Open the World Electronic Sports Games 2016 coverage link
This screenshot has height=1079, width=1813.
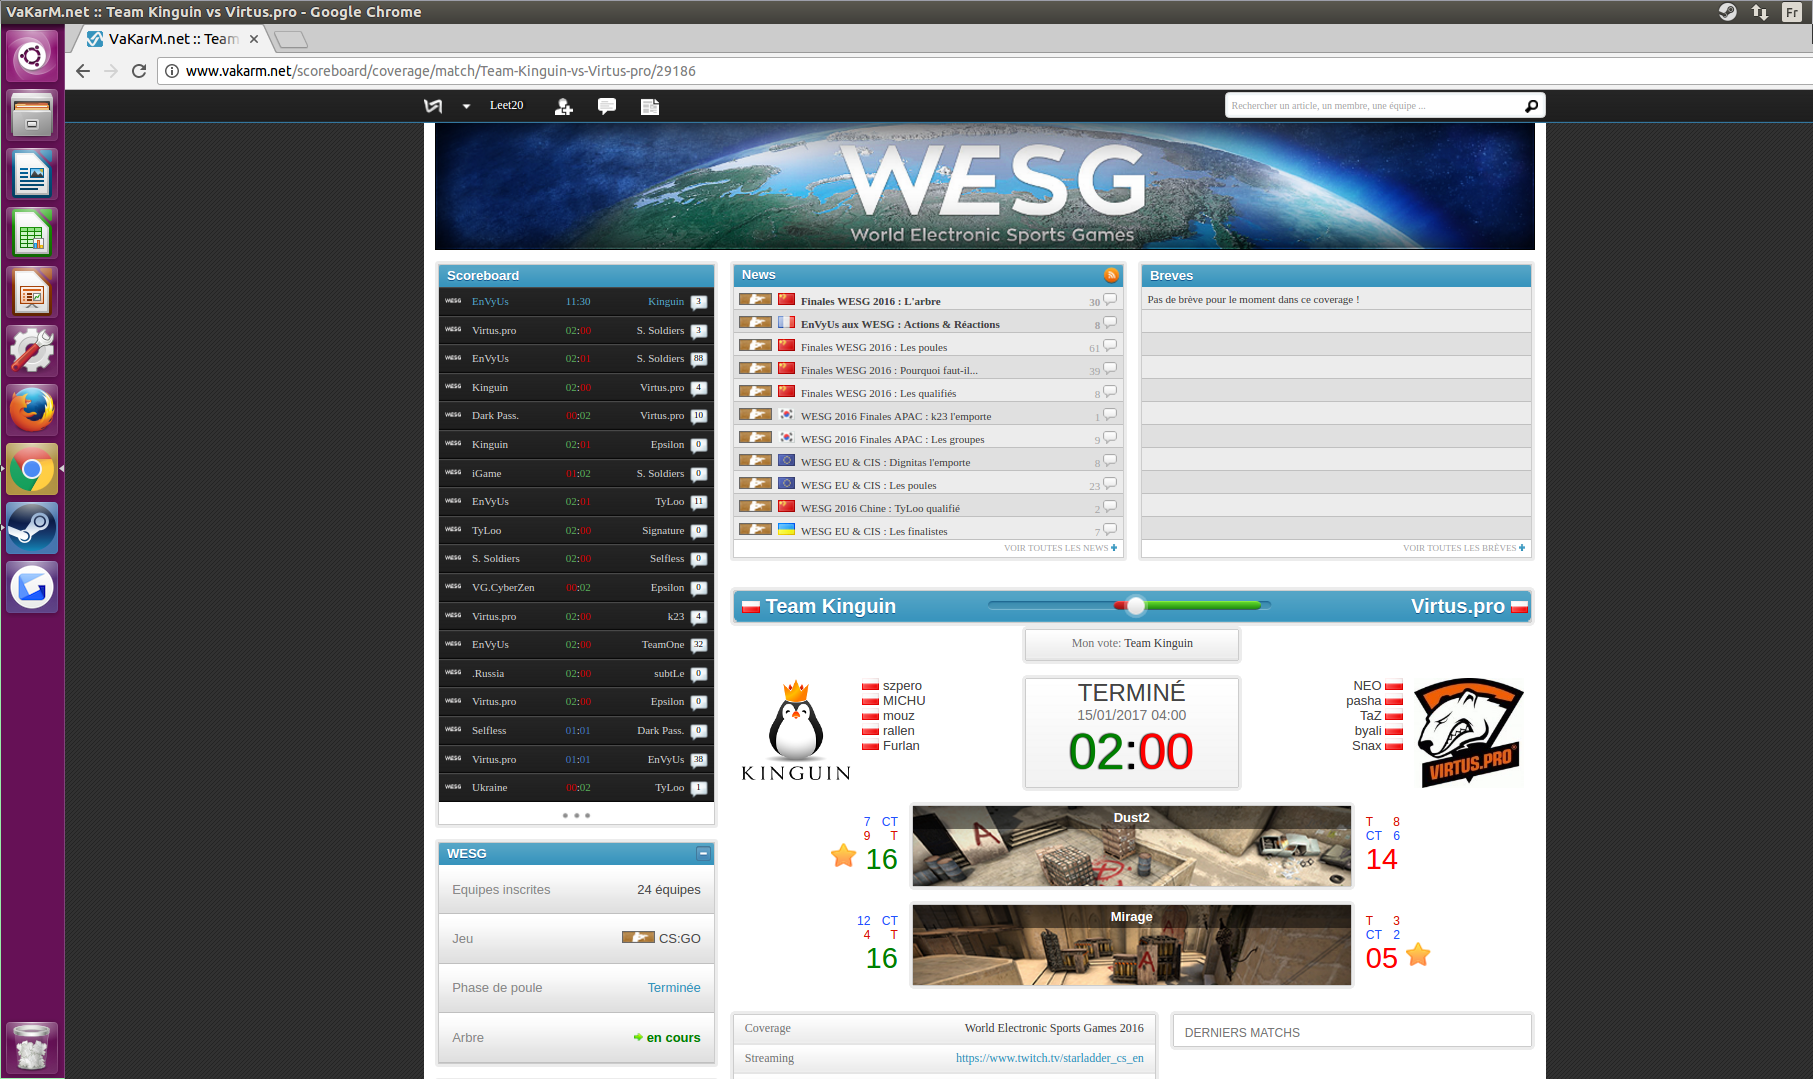pos(1054,1028)
